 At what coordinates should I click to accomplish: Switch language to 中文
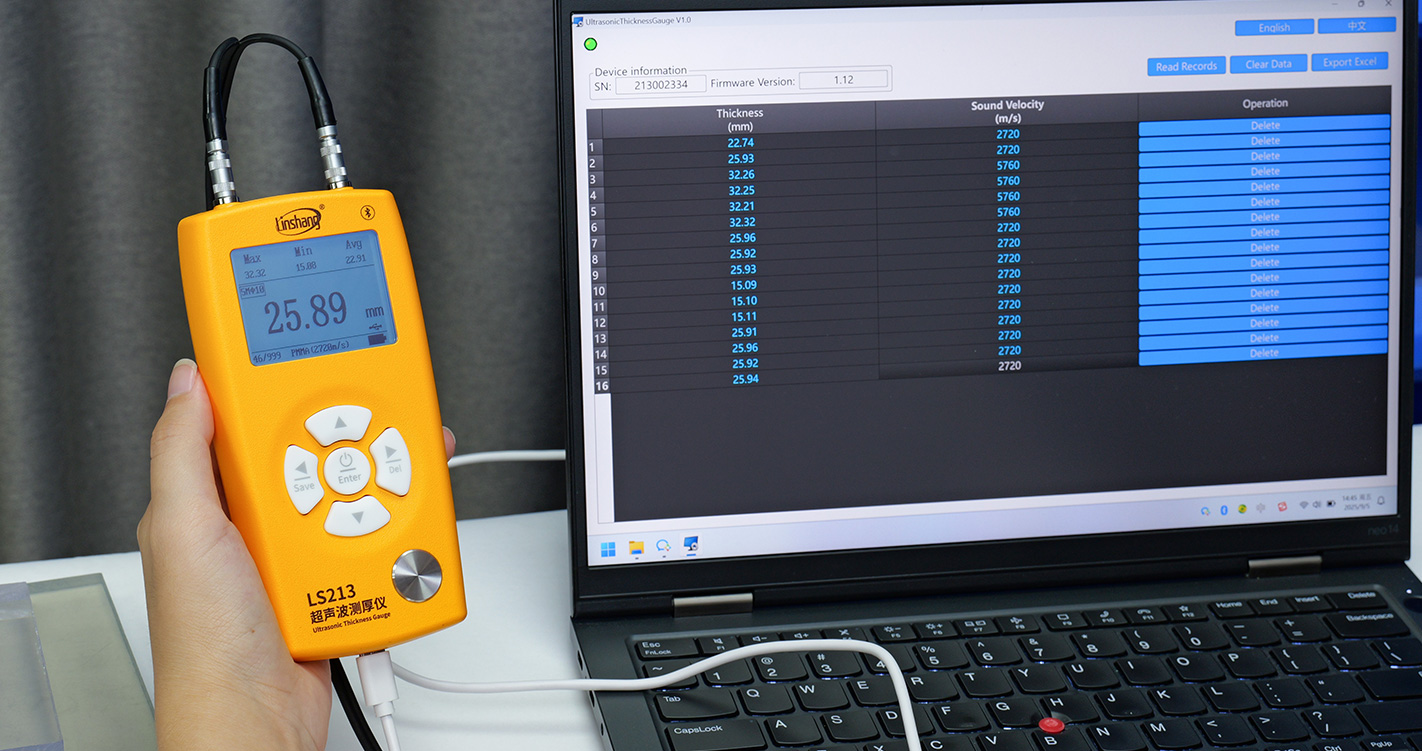click(x=1356, y=25)
